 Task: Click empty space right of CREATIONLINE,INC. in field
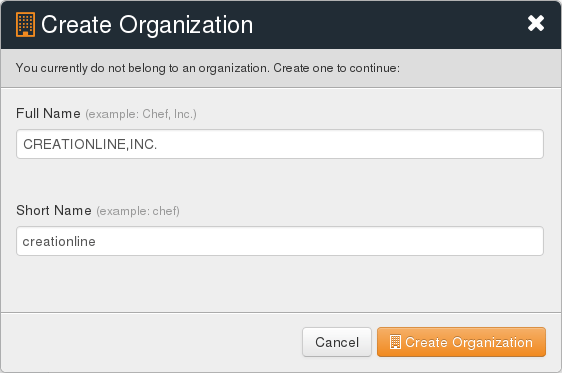(348, 144)
